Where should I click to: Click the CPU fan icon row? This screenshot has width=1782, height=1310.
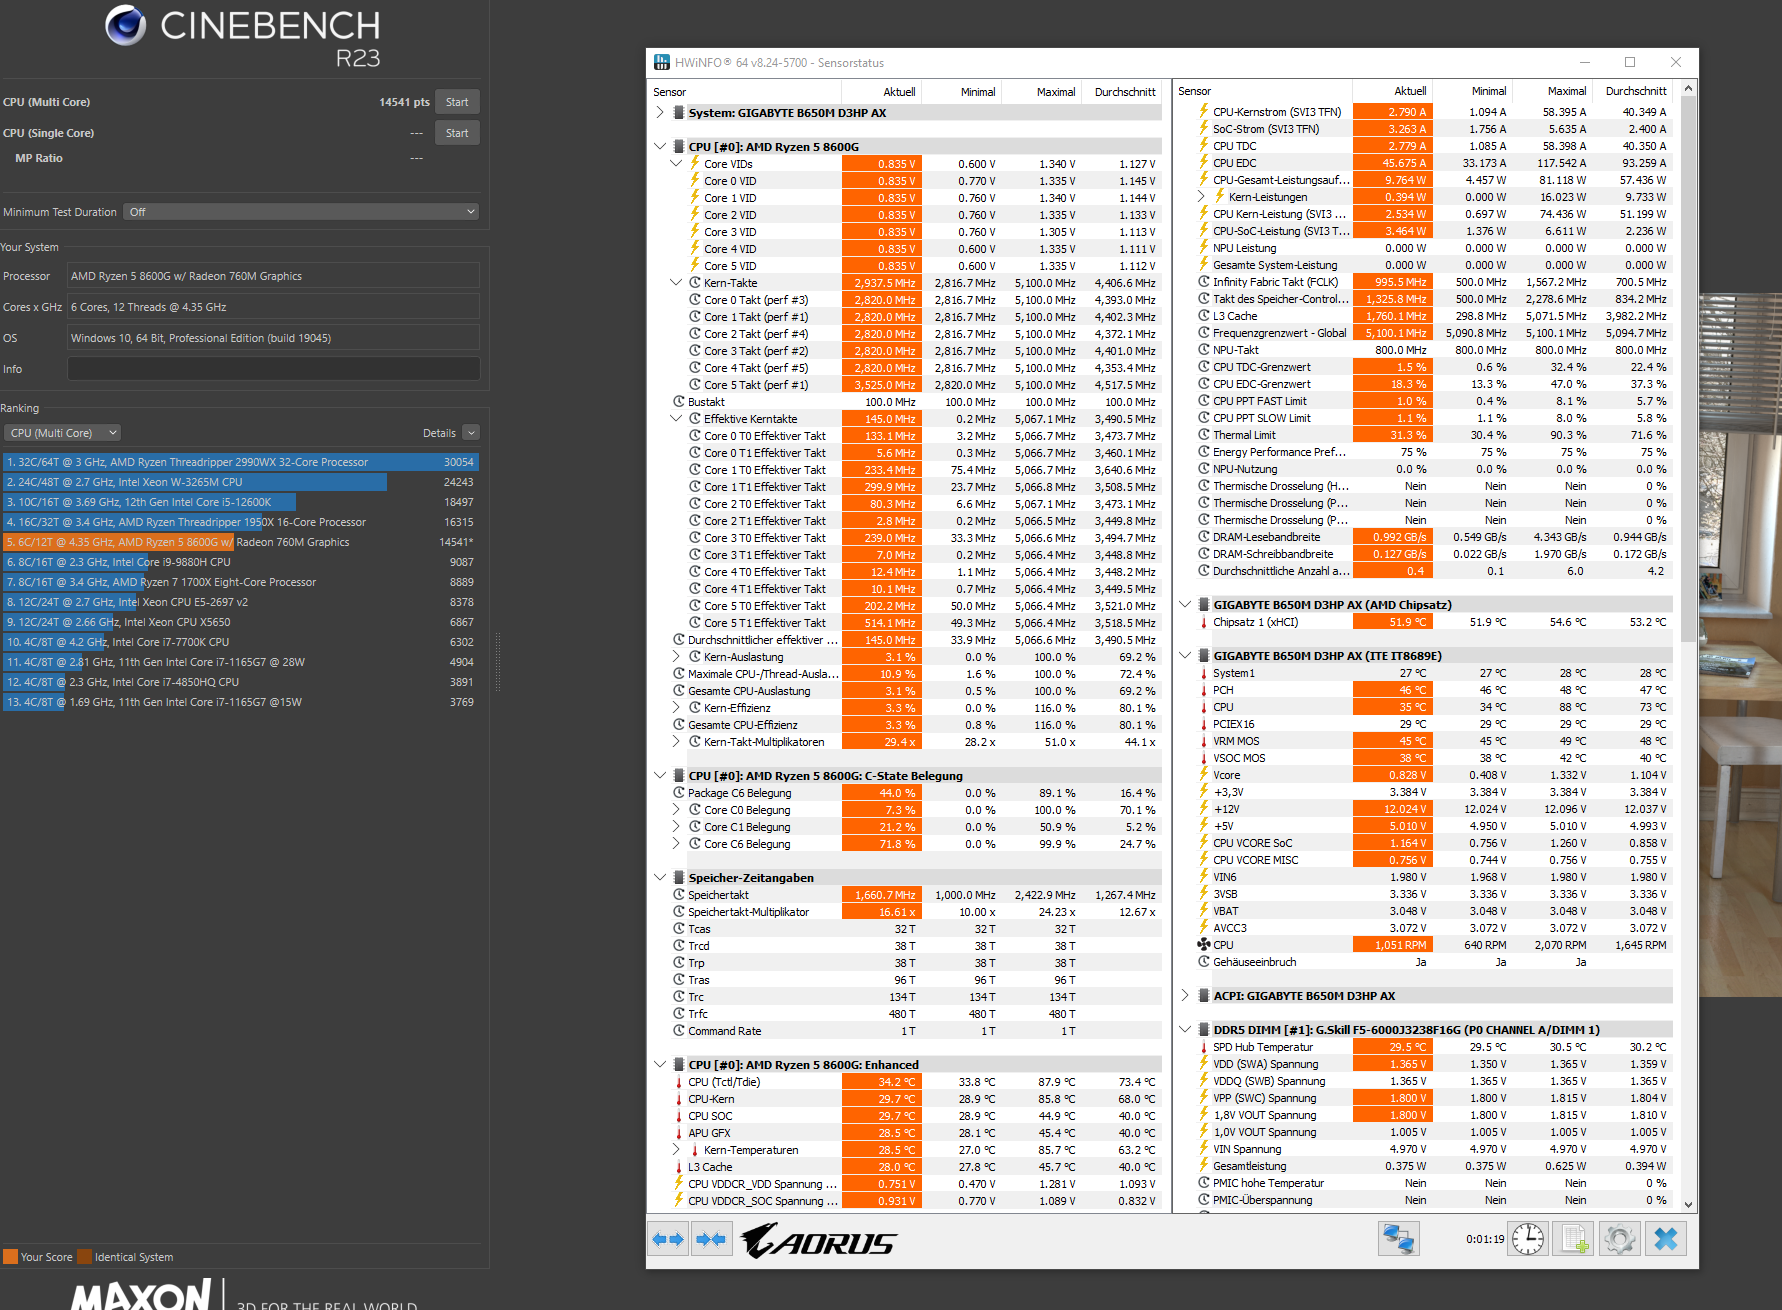(1204, 945)
